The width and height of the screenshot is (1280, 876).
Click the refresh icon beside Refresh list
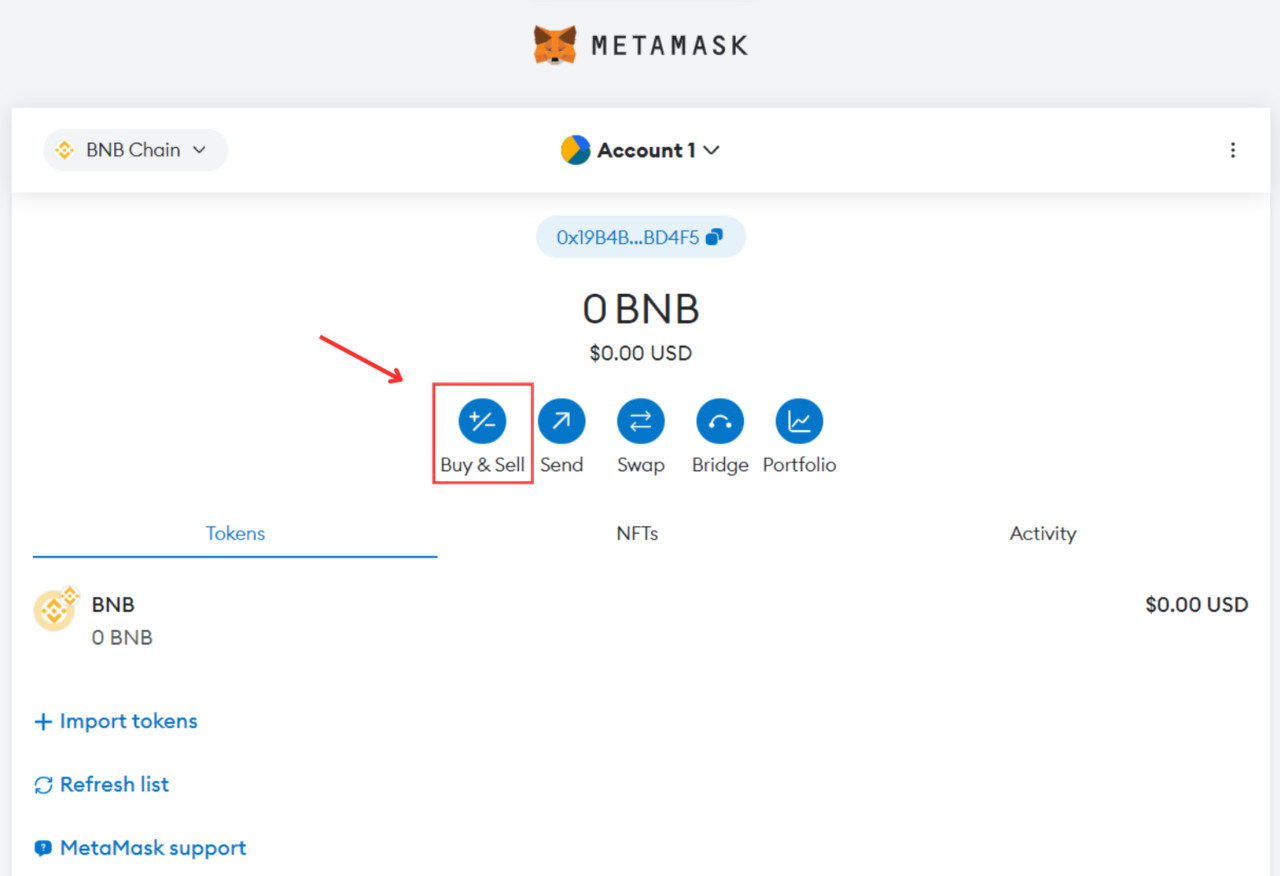[43, 785]
